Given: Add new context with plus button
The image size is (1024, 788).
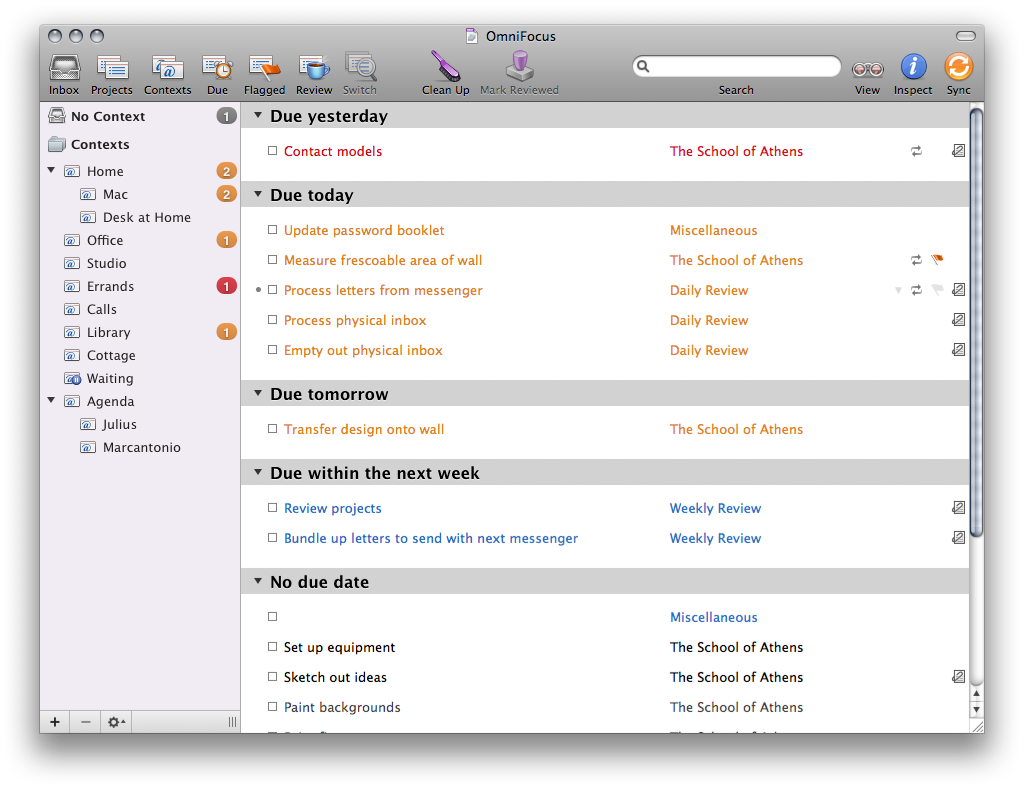Looking at the screenshot, I should click(55, 722).
